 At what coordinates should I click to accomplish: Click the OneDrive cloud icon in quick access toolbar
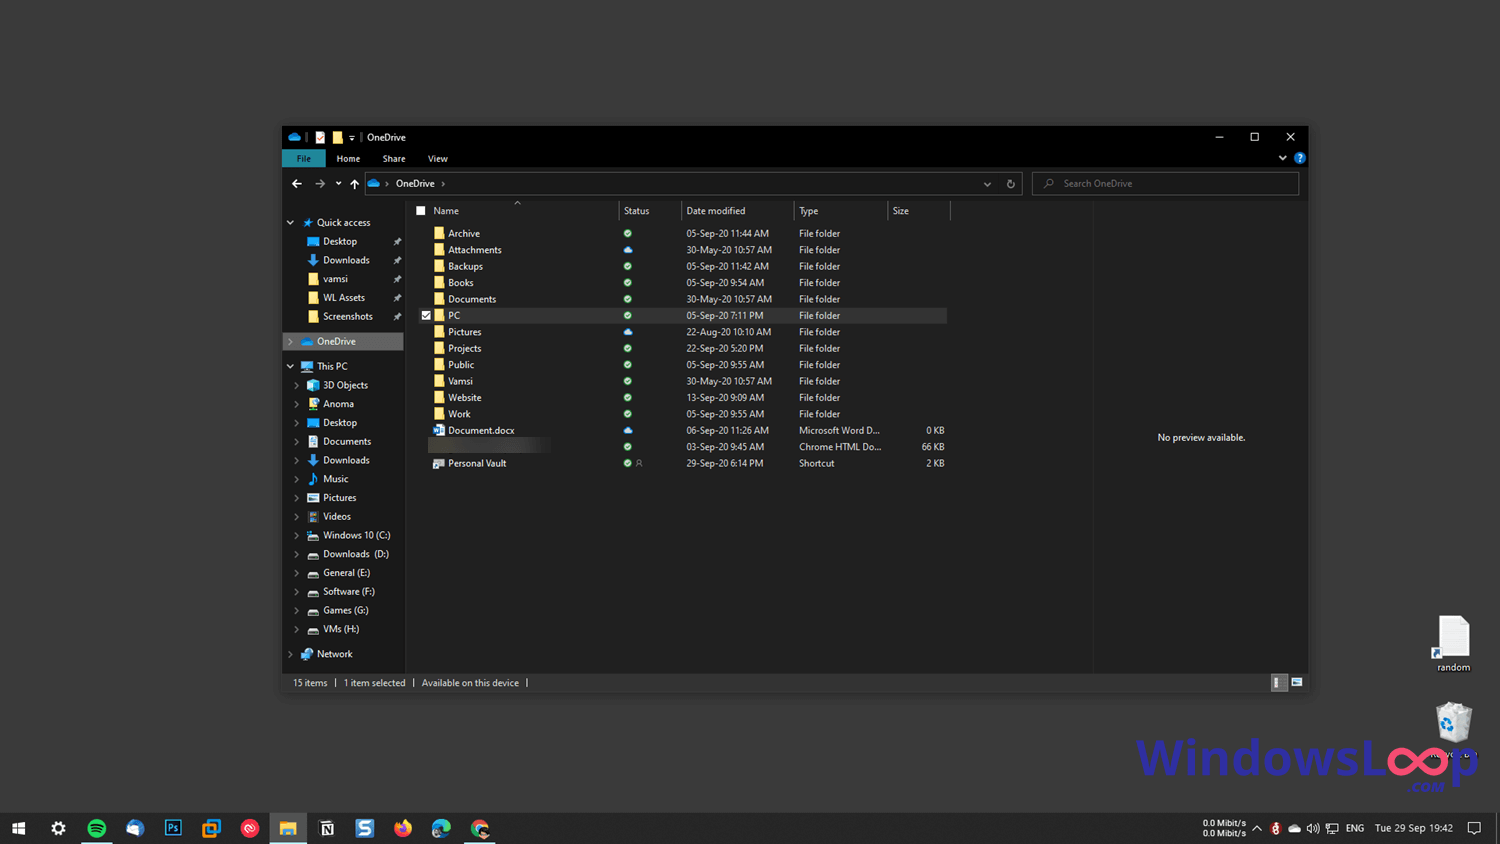pyautogui.click(x=294, y=137)
